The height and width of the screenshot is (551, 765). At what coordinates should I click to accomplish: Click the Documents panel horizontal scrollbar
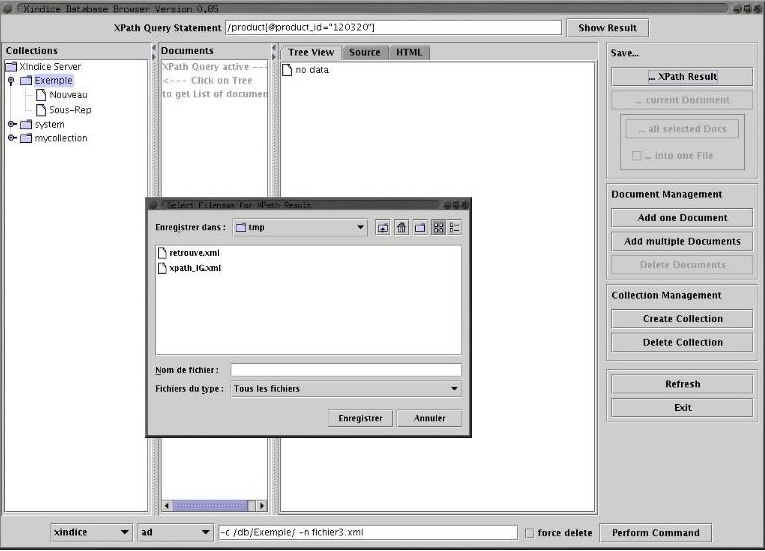[x=213, y=506]
